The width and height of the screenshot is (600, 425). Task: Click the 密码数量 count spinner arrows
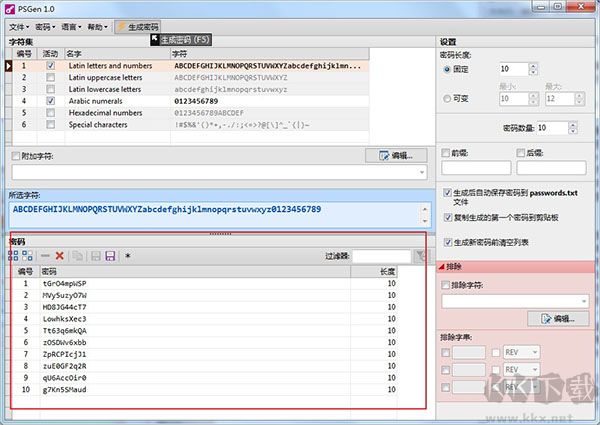[572, 128]
